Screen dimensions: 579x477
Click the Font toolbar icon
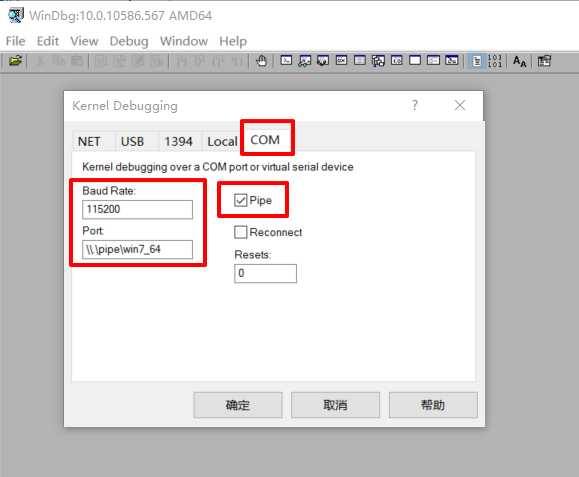(520, 61)
